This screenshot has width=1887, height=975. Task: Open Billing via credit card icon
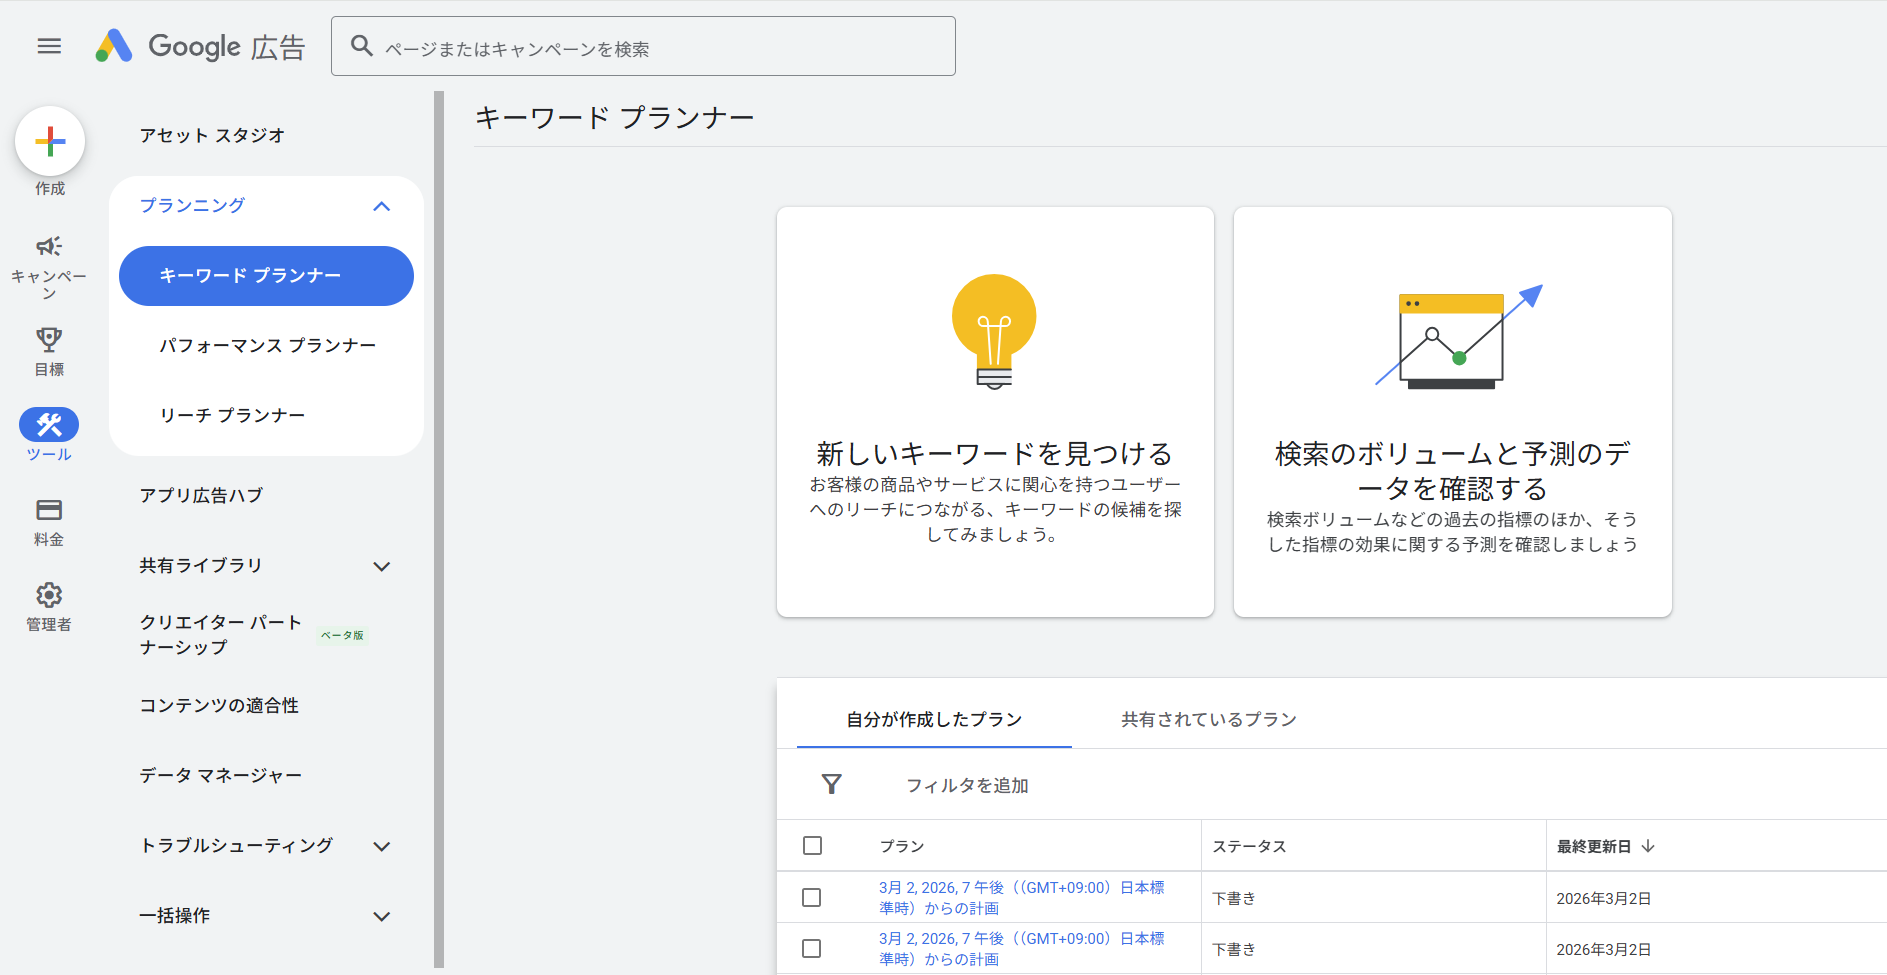(49, 510)
